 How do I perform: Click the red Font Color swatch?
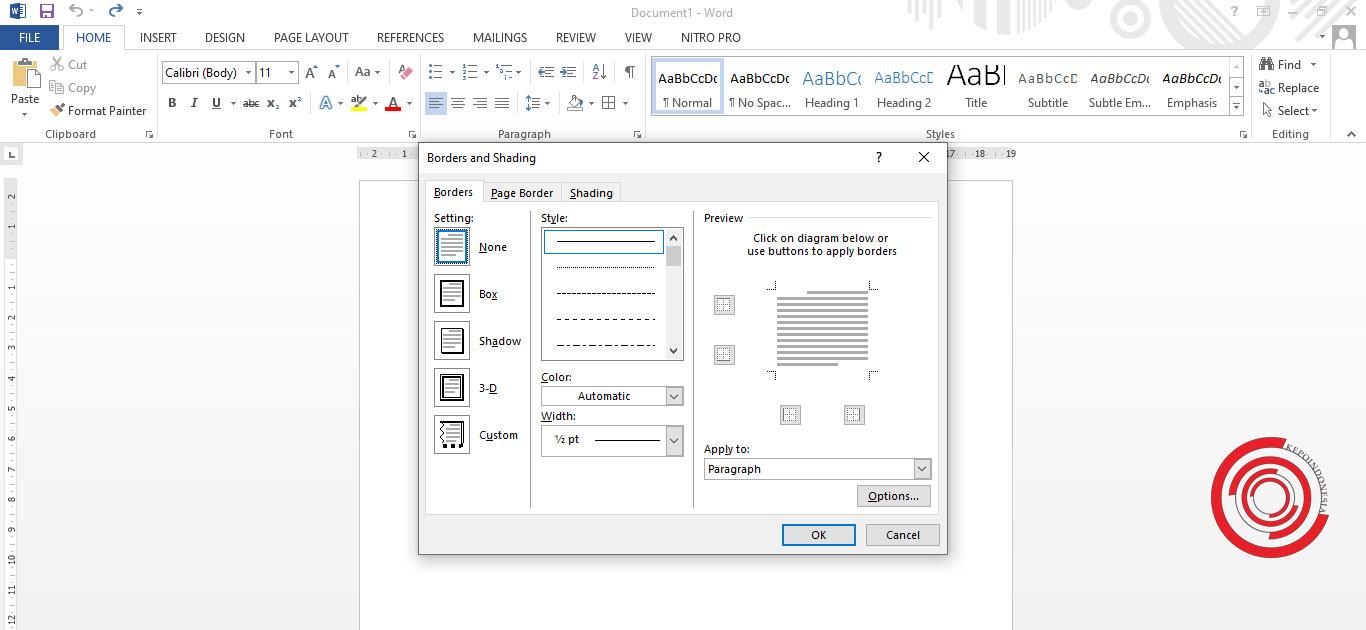(395, 103)
